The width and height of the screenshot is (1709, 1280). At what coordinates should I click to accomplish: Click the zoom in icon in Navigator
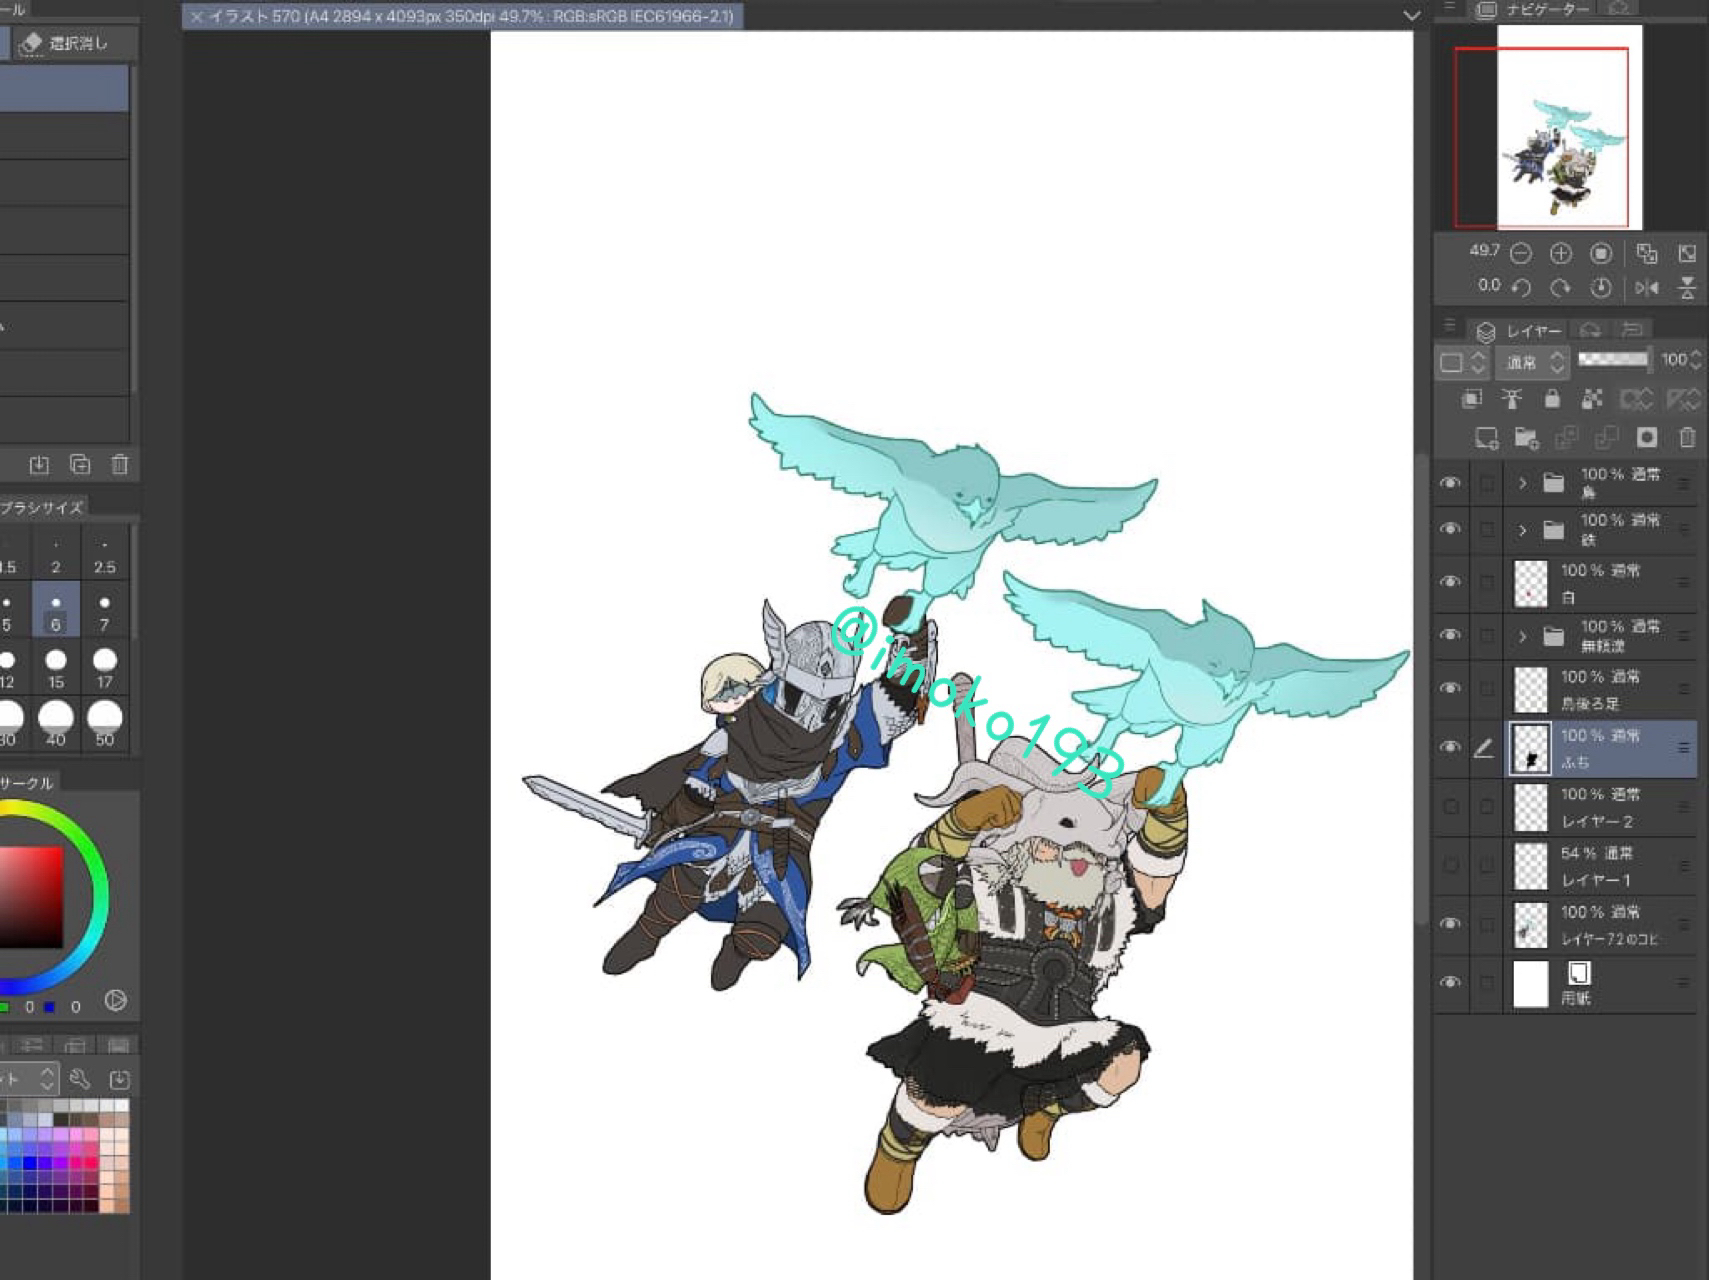click(1561, 254)
